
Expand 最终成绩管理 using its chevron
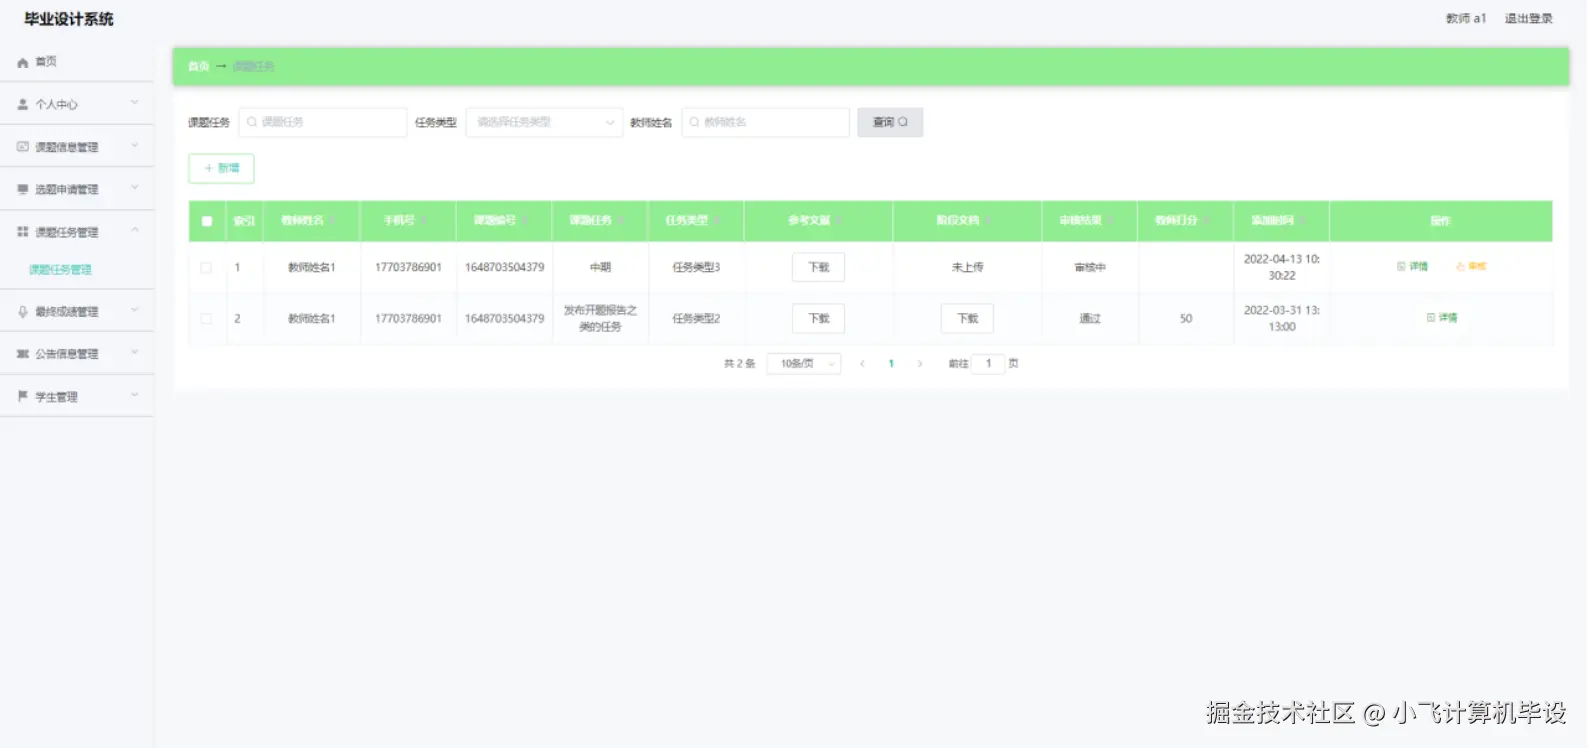[135, 311]
